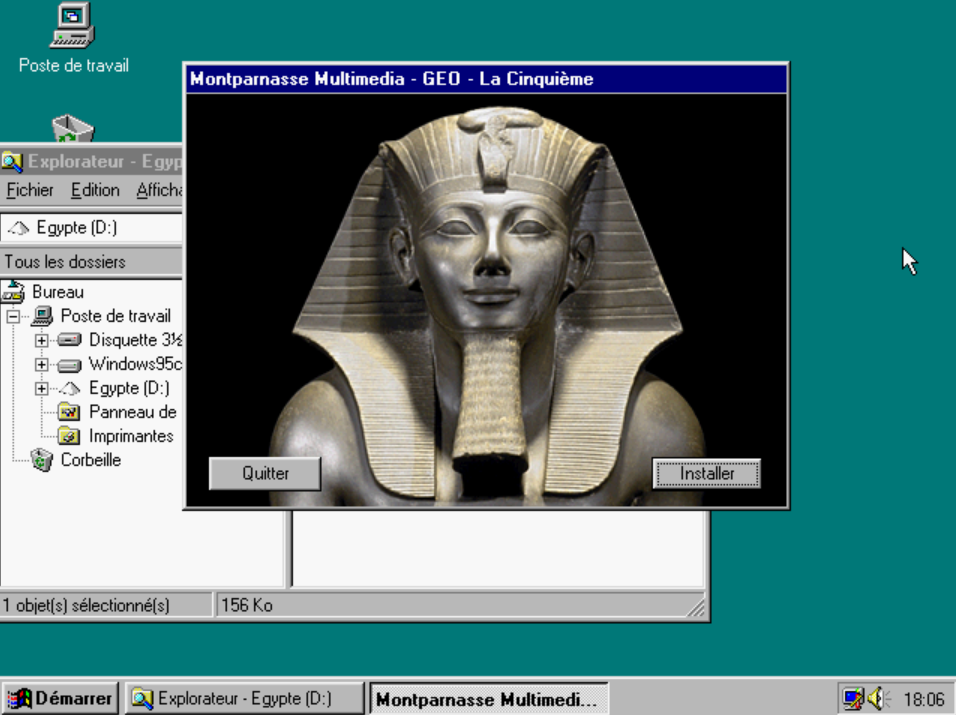This screenshot has height=715, width=956.
Task: Select the Disquette floppy drive icon
Action: (x=70, y=340)
